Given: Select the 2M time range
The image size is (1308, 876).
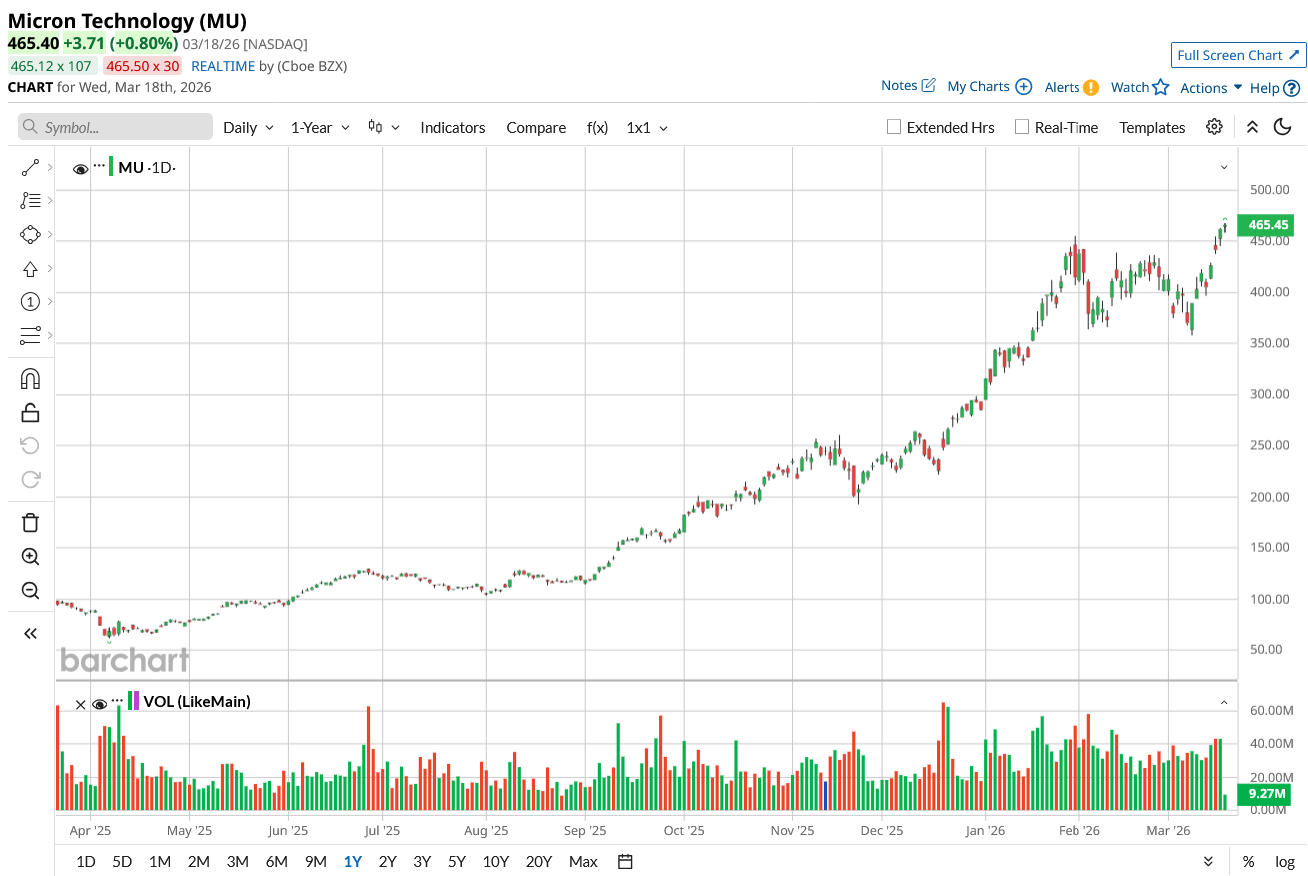Looking at the screenshot, I should 198,862.
